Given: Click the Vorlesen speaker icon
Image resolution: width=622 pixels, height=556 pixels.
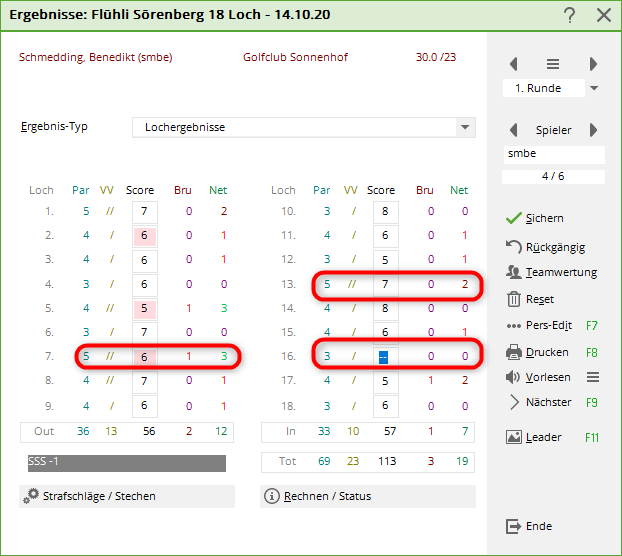Looking at the screenshot, I should point(514,377).
